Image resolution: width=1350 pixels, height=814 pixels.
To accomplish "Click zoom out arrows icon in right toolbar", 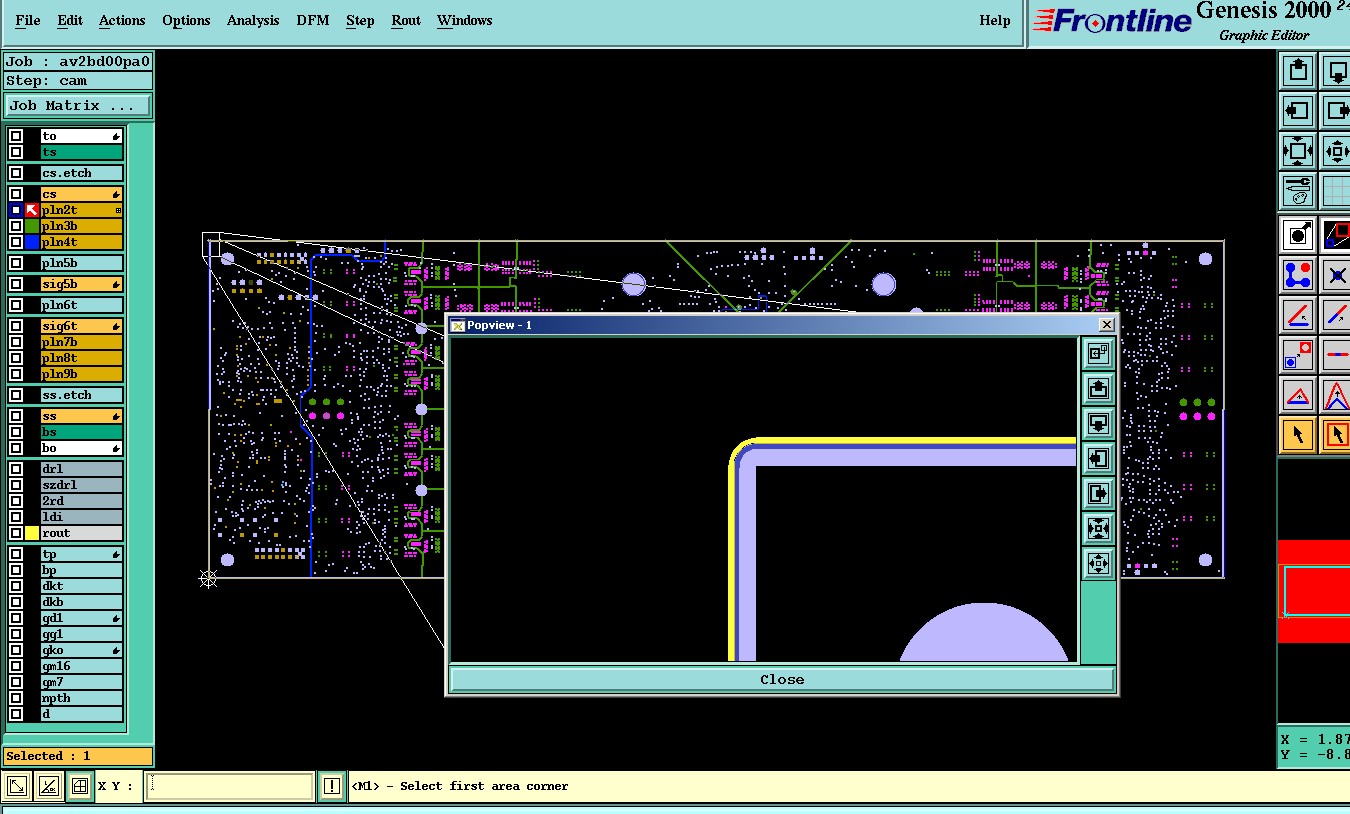I will pyautogui.click(x=1298, y=151).
